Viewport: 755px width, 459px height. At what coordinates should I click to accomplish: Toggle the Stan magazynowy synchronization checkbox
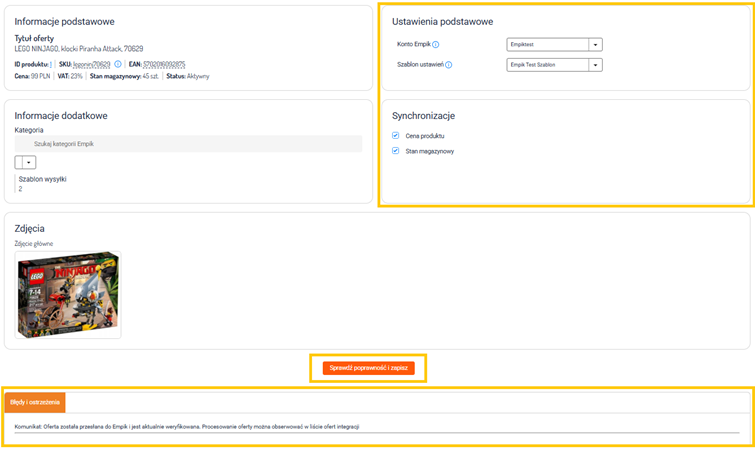(x=396, y=151)
